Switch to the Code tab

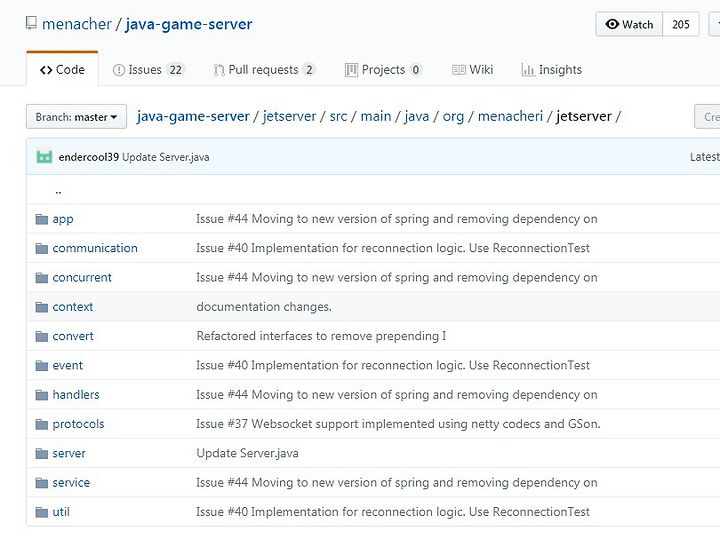(x=62, y=70)
